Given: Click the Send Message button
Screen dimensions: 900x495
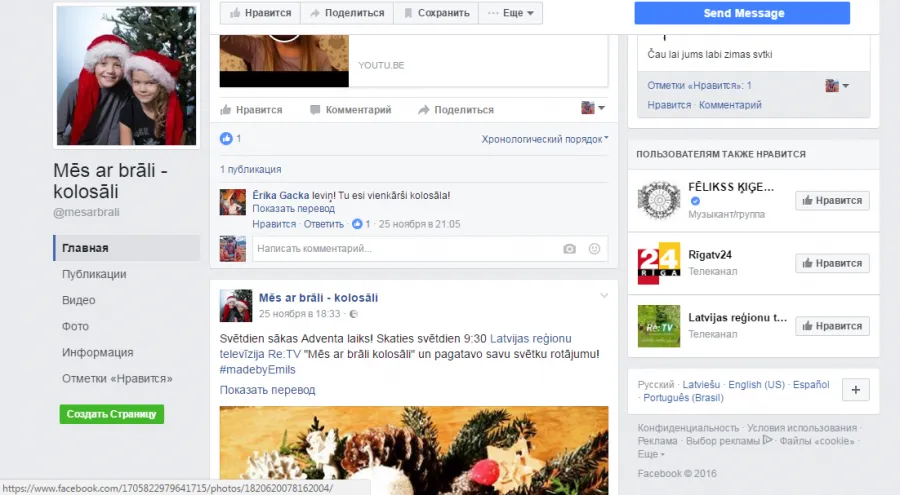Looking at the screenshot, I should click(x=742, y=13).
